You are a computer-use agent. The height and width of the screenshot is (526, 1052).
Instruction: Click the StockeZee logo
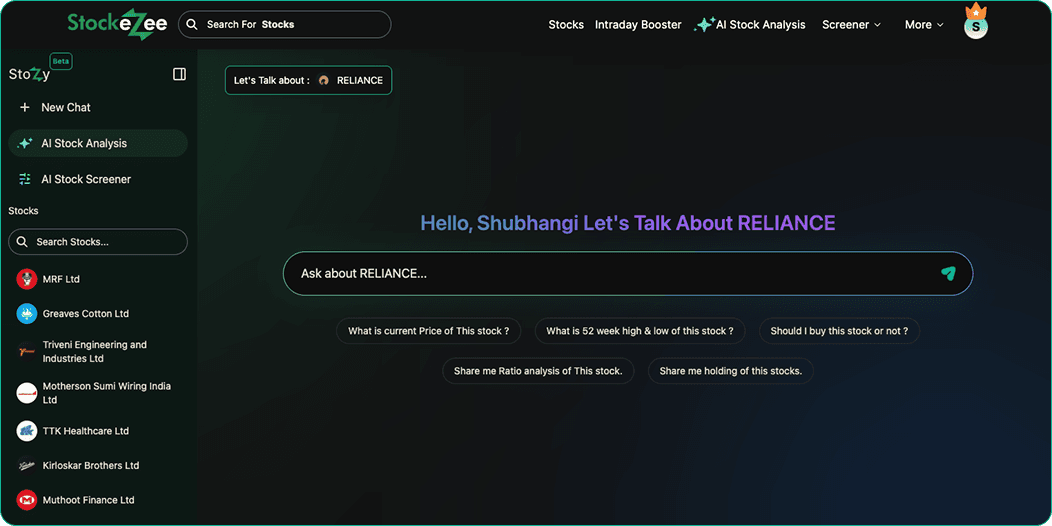pos(117,24)
